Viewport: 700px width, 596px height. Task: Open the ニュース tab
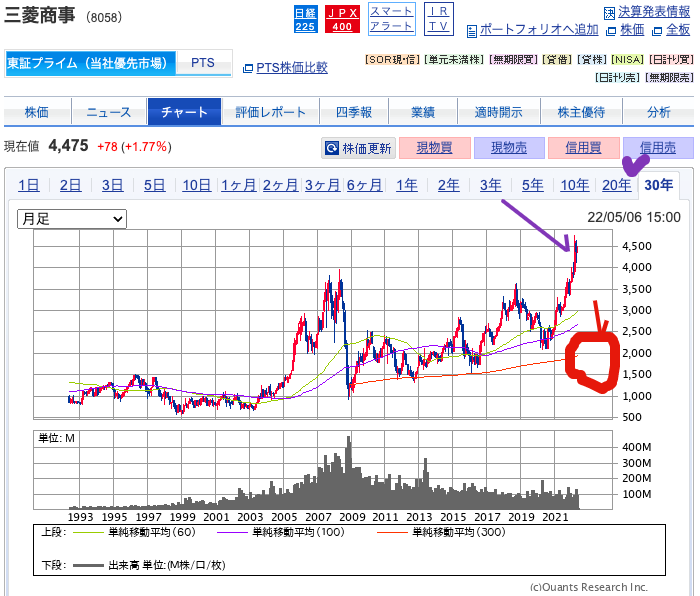tap(109, 112)
